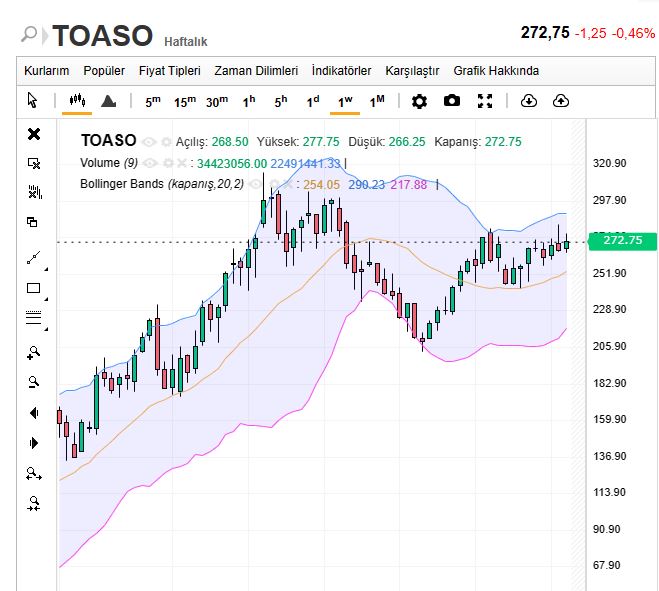Open chart settings gear
The image size is (659, 591).
419,101
